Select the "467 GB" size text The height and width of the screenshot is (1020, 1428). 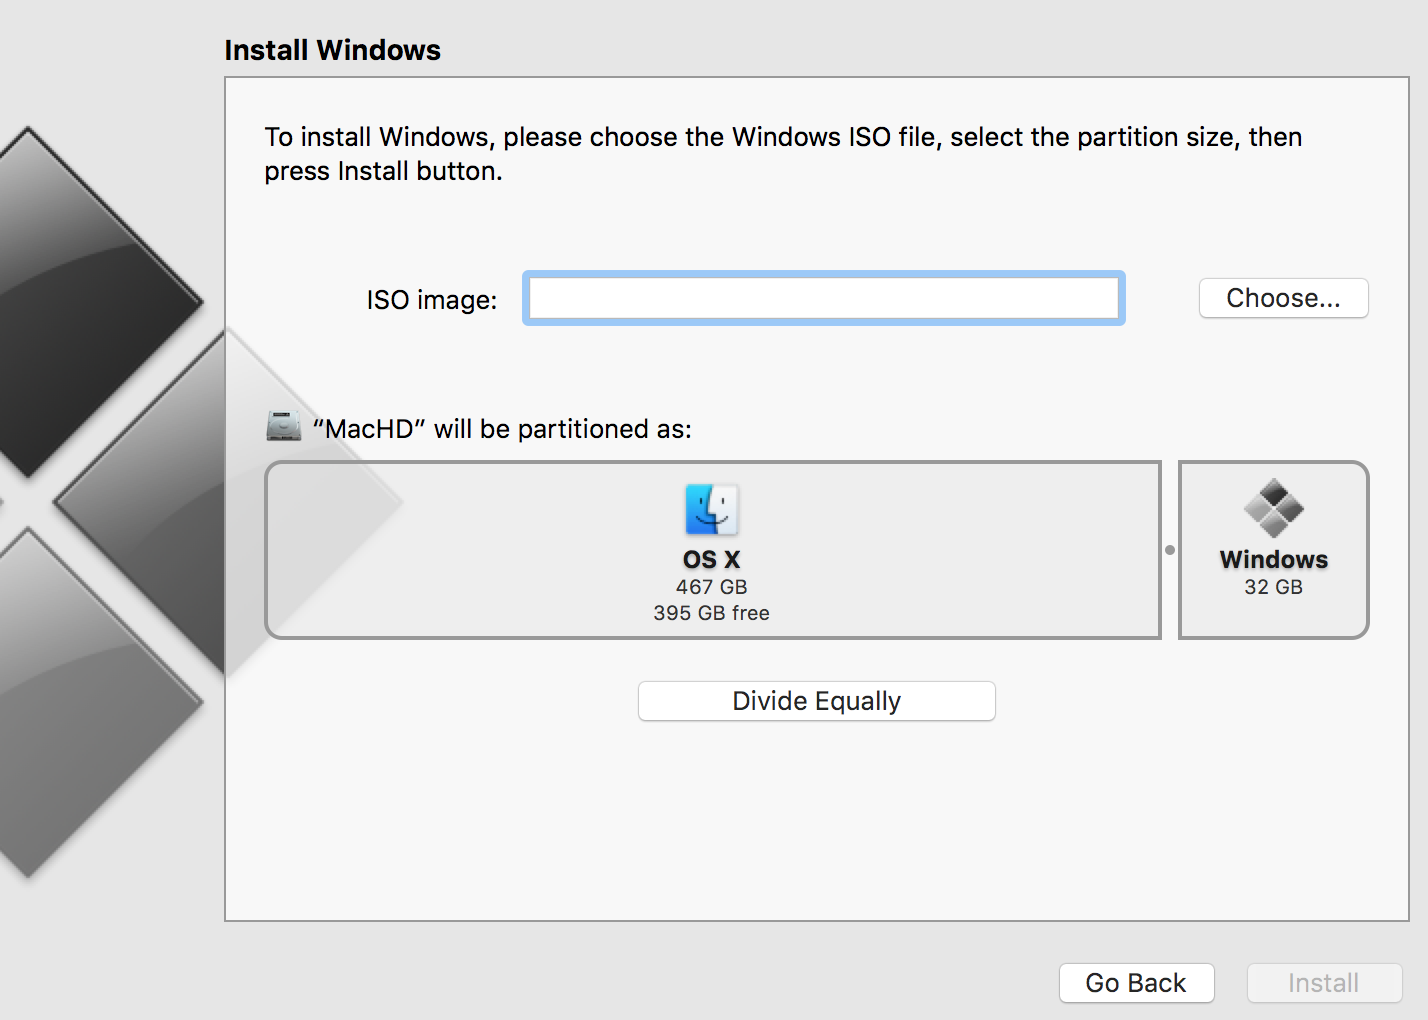[712, 587]
